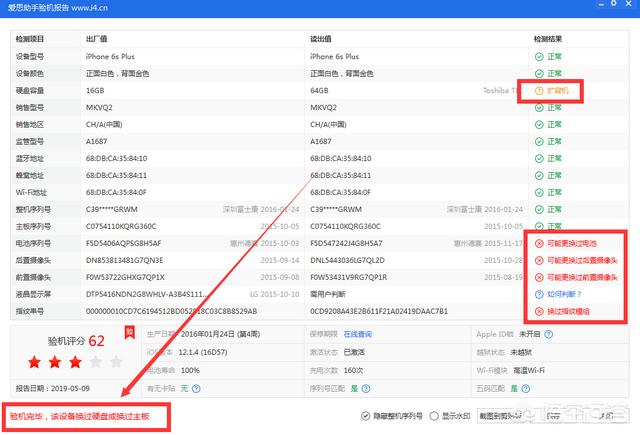640x435 pixels.
Task: Click the red X icon beside 可能更换过电池
Action: 539,244
